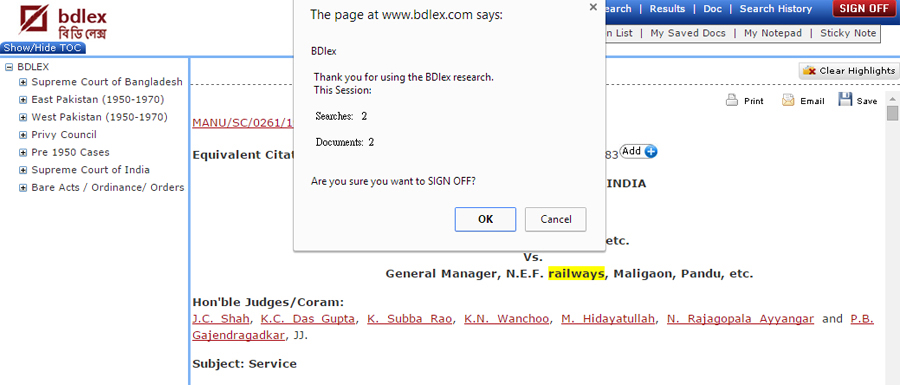Screen dimensions: 900x385
Task: Open the My Saved Docs menu item
Action: (688, 33)
